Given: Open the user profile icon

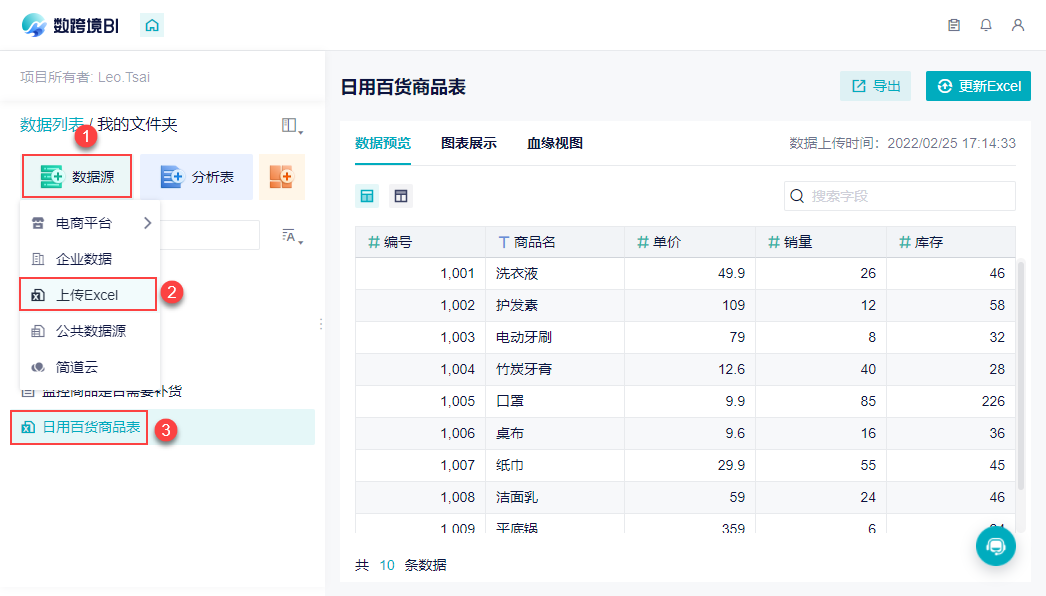Looking at the screenshot, I should [1018, 25].
